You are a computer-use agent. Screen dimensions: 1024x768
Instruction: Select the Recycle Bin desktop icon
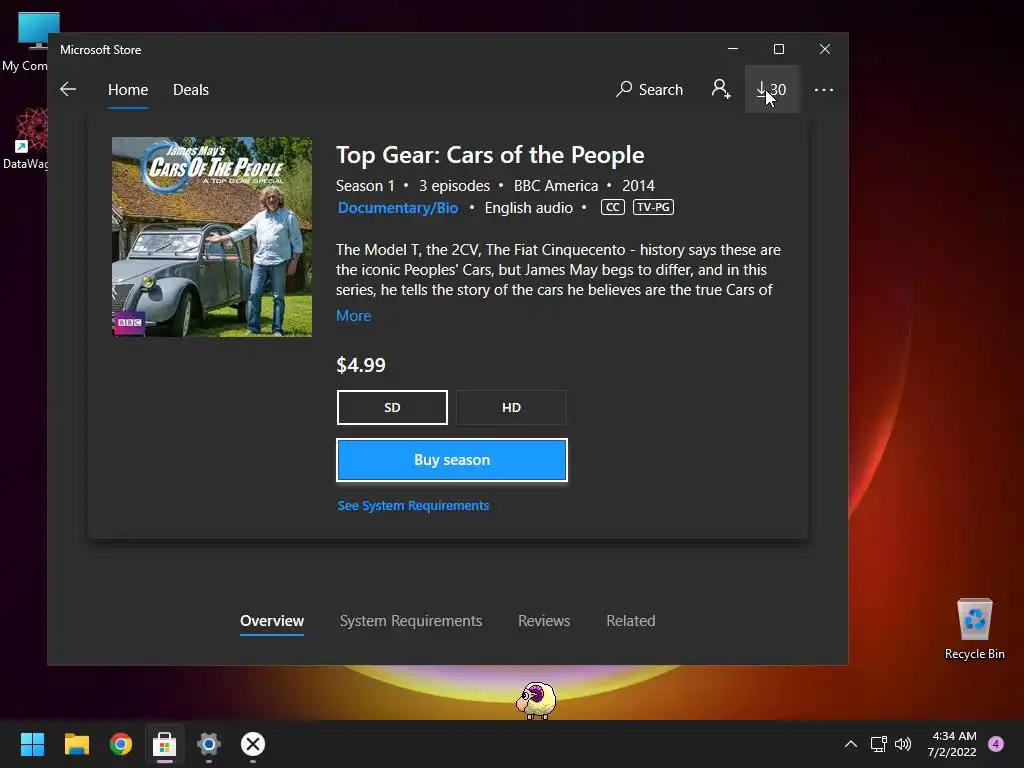point(974,629)
